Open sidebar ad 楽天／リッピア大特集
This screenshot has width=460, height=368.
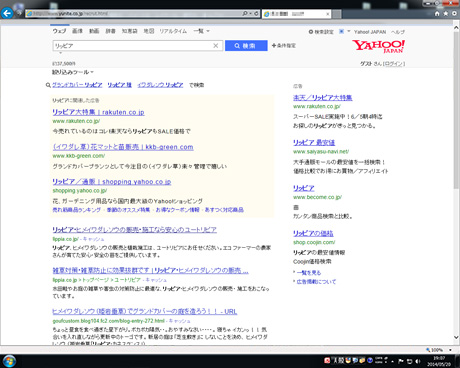click(x=323, y=97)
